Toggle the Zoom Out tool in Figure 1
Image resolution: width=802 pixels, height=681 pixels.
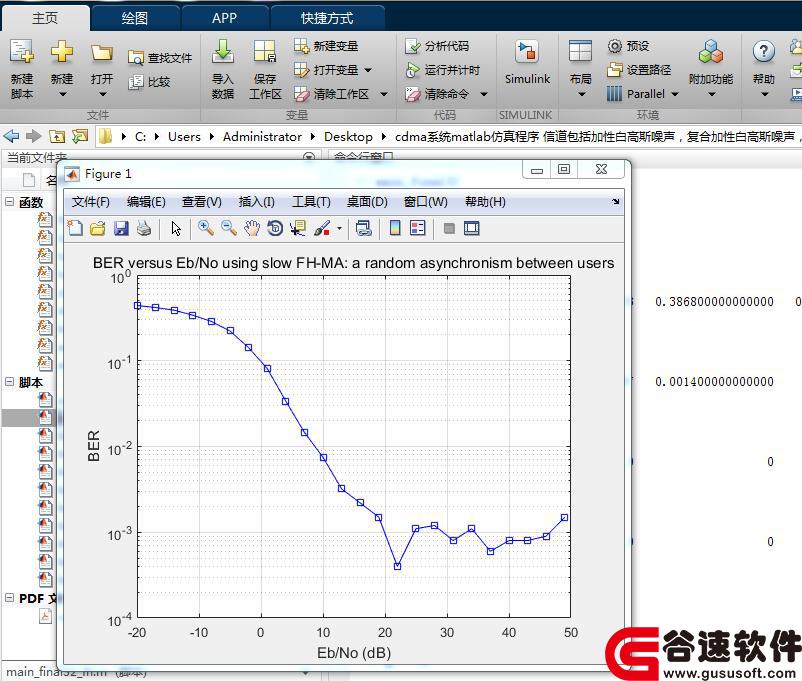pos(229,228)
